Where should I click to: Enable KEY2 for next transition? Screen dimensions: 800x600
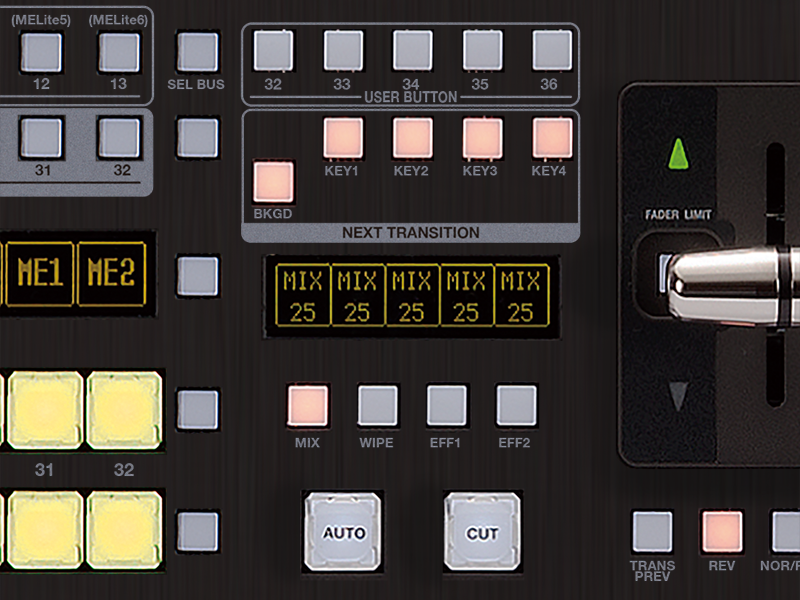point(412,139)
